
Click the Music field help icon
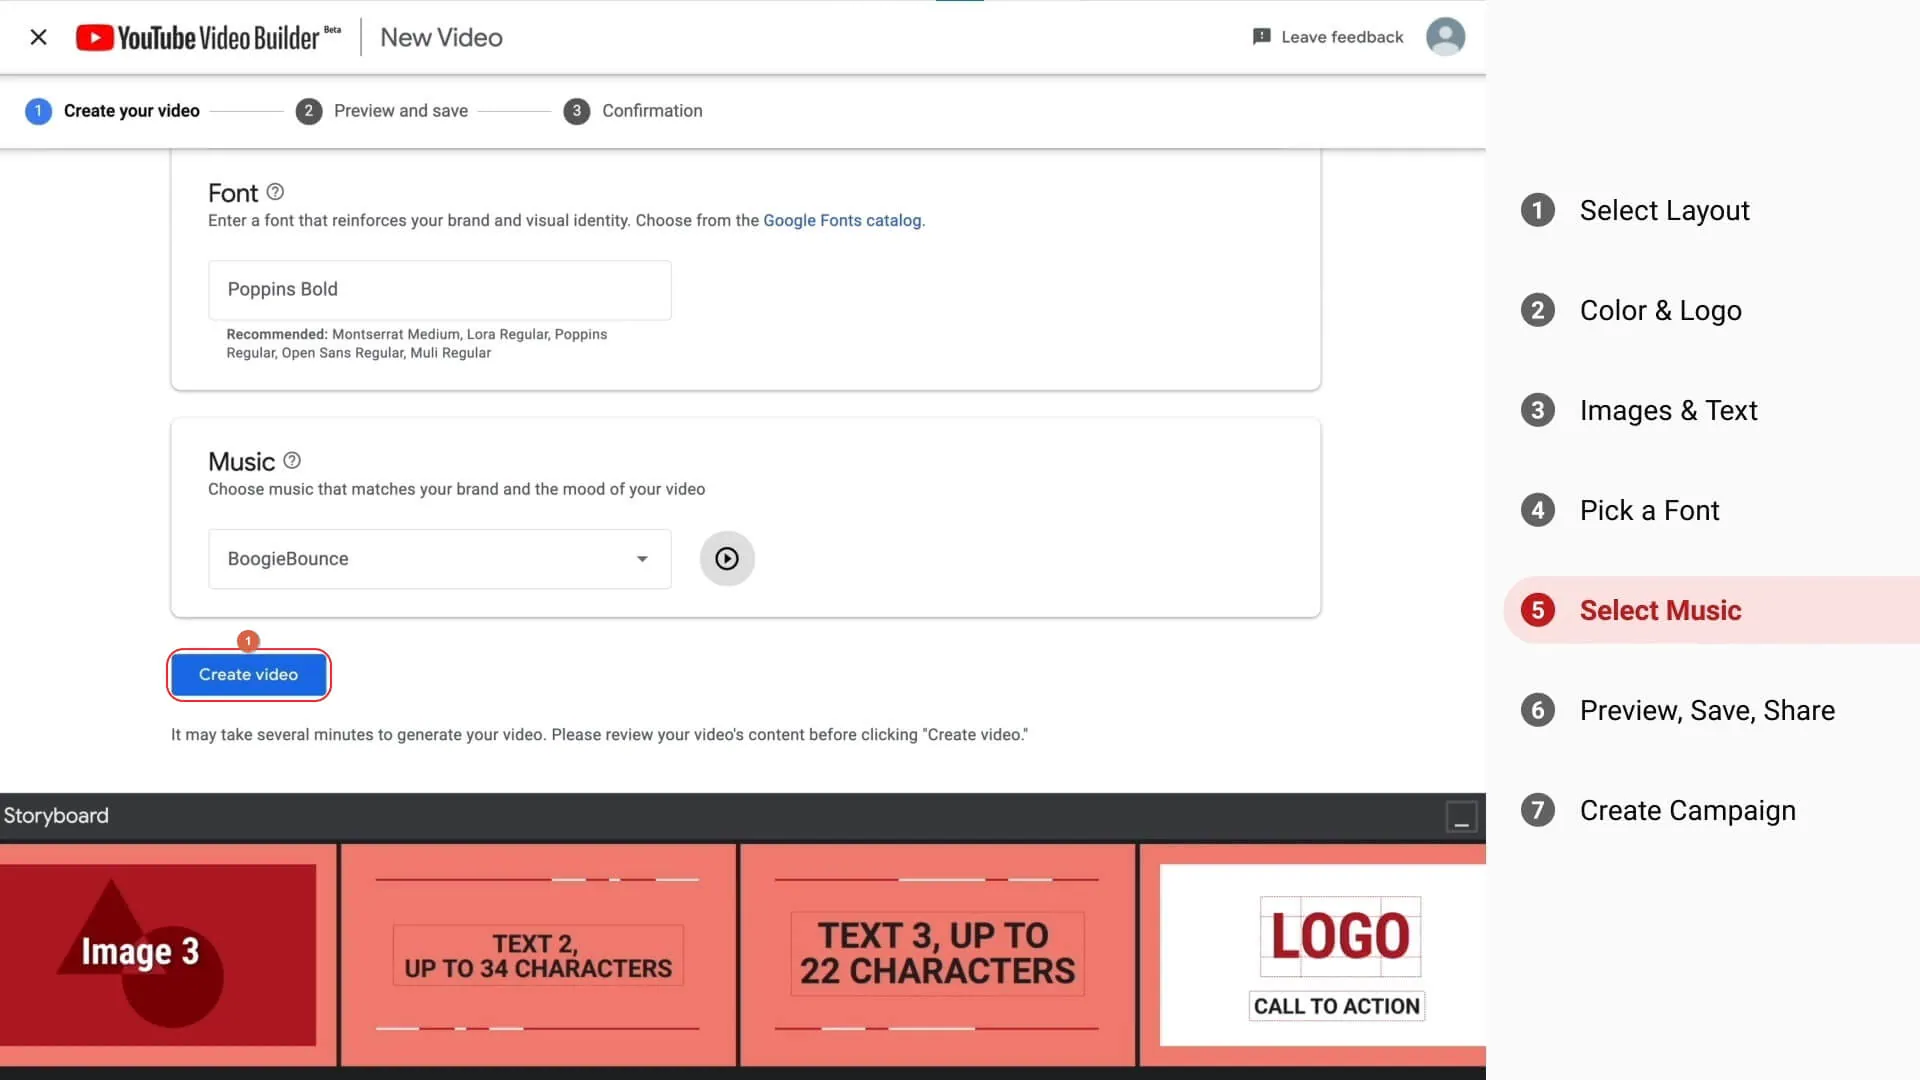[x=290, y=460]
